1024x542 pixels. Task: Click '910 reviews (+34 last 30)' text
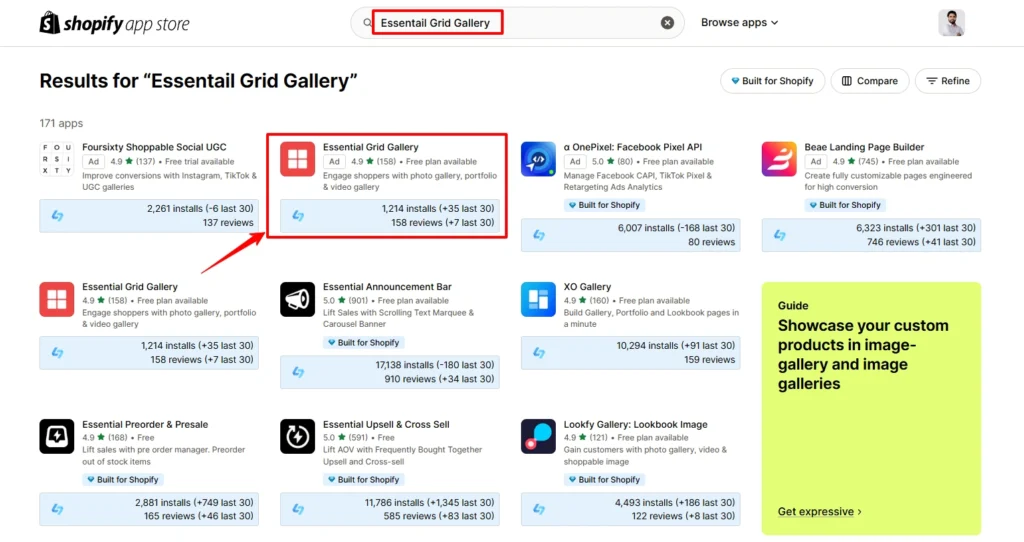[439, 379]
